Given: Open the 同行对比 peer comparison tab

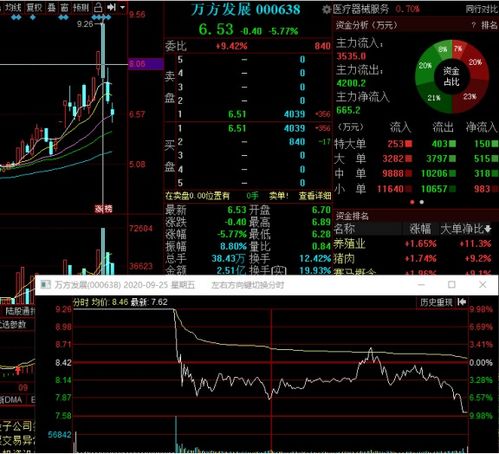Looking at the screenshot, I should (x=482, y=9).
